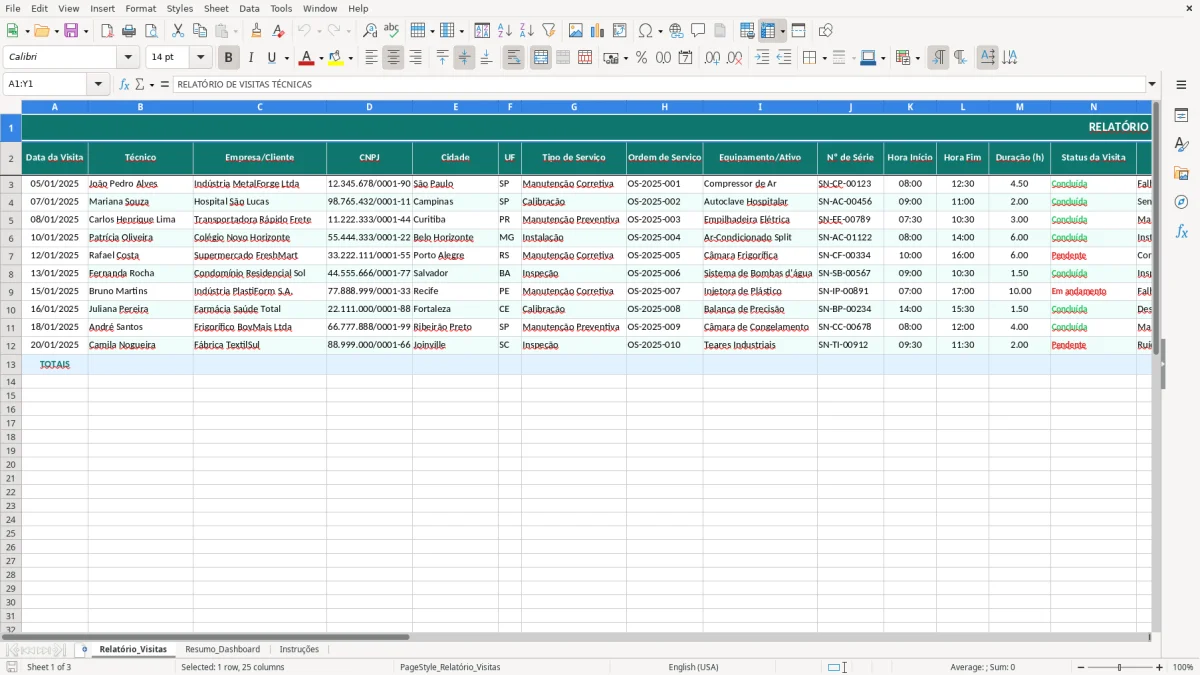Click the Add Decimal Place icon
Screen dimensions: 1200x675
(x=712, y=58)
